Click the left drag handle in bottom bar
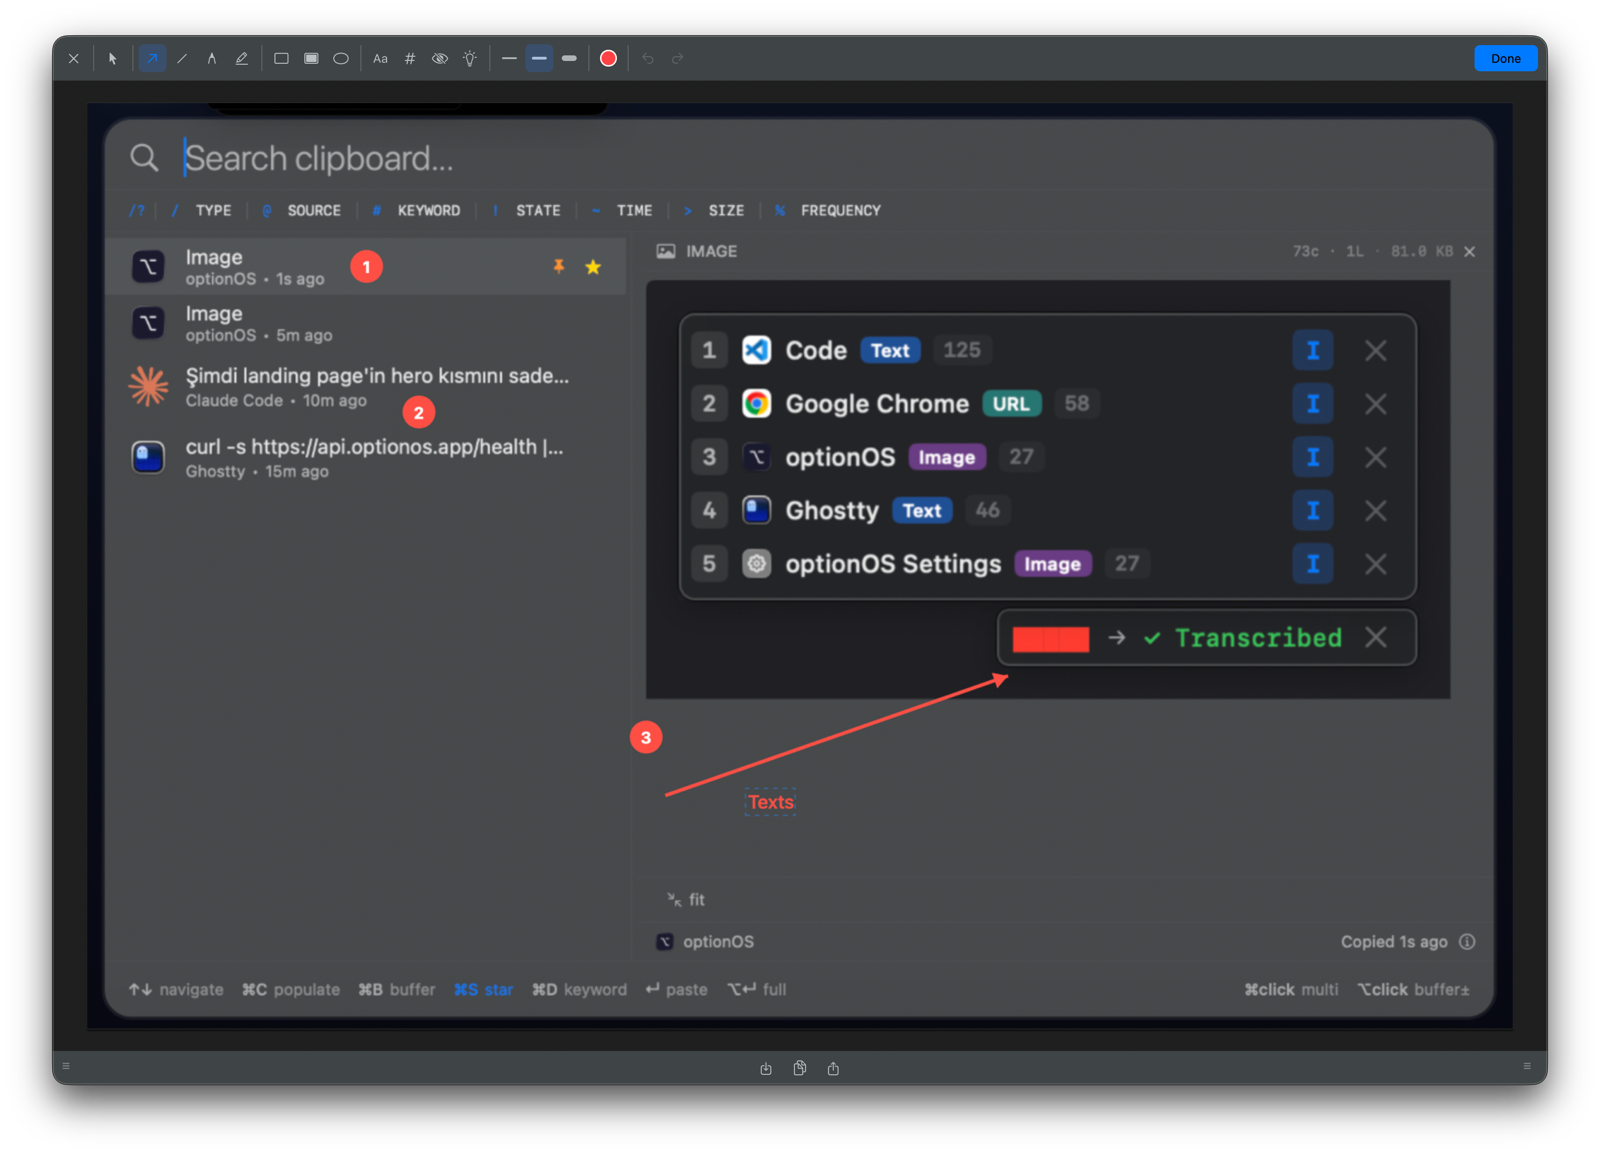 click(x=66, y=1066)
